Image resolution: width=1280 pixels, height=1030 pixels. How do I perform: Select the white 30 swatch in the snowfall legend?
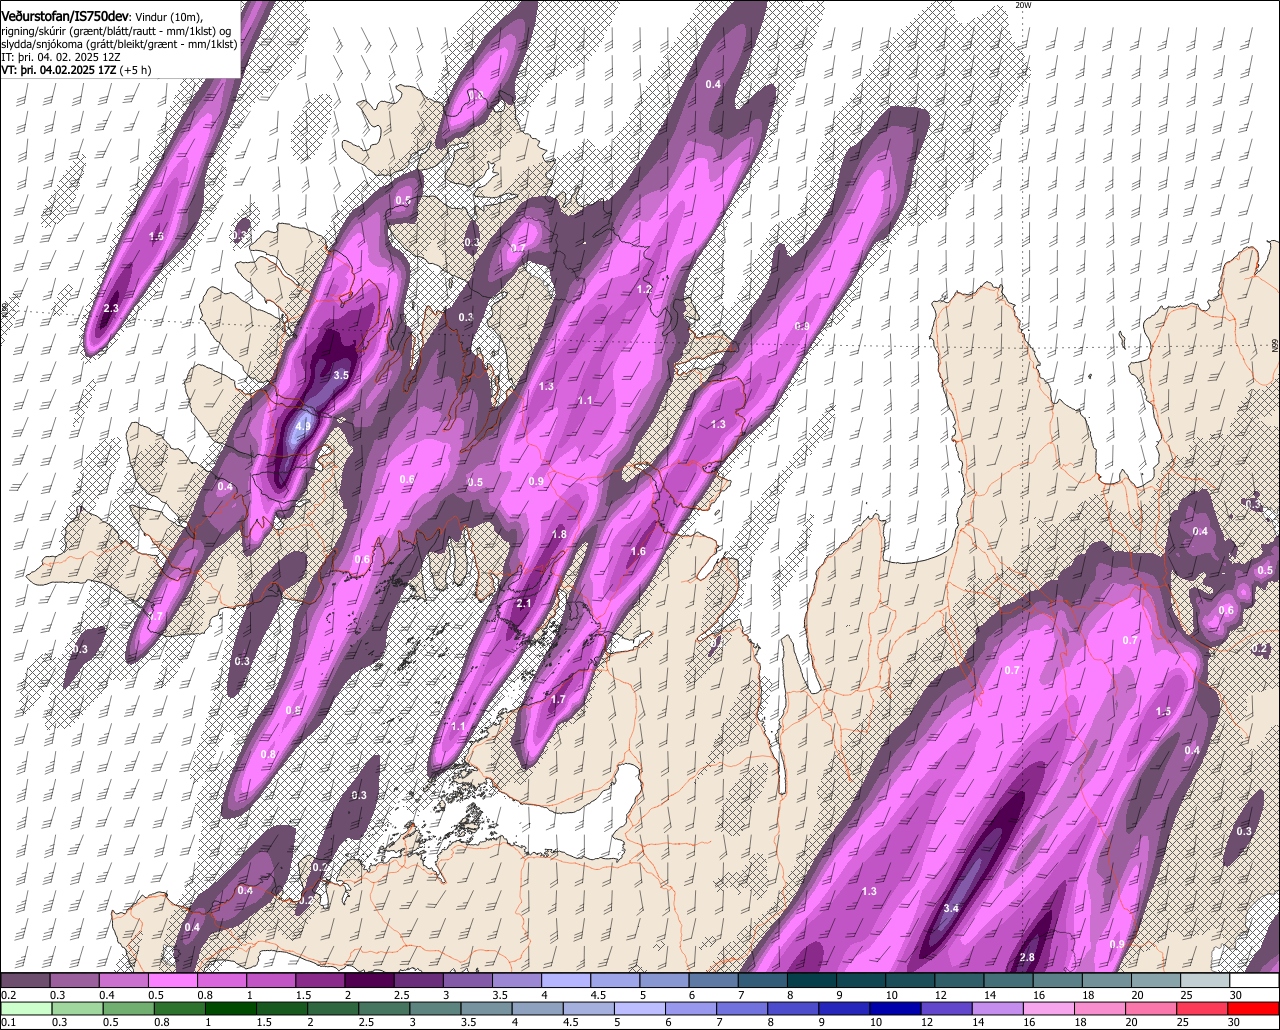click(x=1254, y=981)
